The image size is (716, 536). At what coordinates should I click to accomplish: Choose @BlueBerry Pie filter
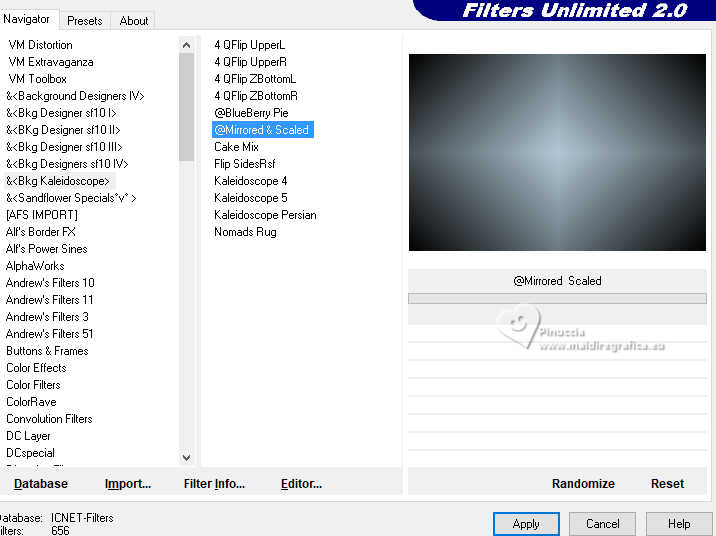click(252, 113)
